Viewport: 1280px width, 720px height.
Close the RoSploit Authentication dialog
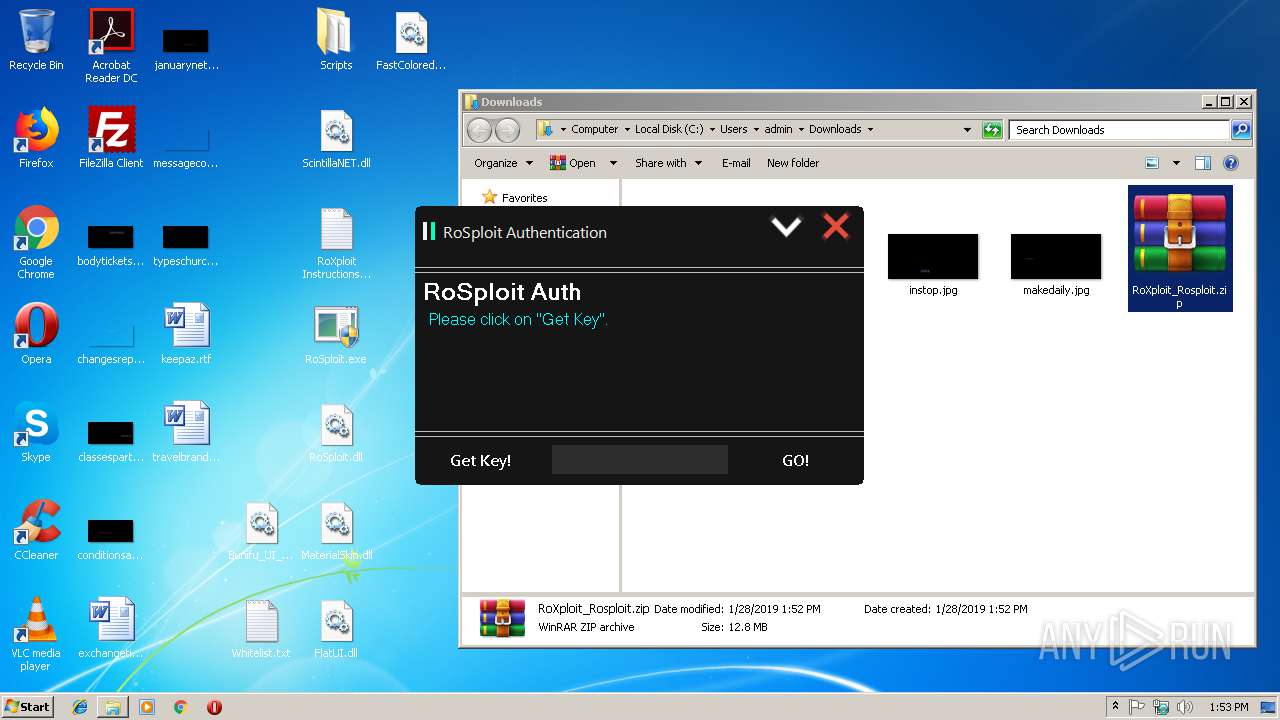tap(835, 227)
